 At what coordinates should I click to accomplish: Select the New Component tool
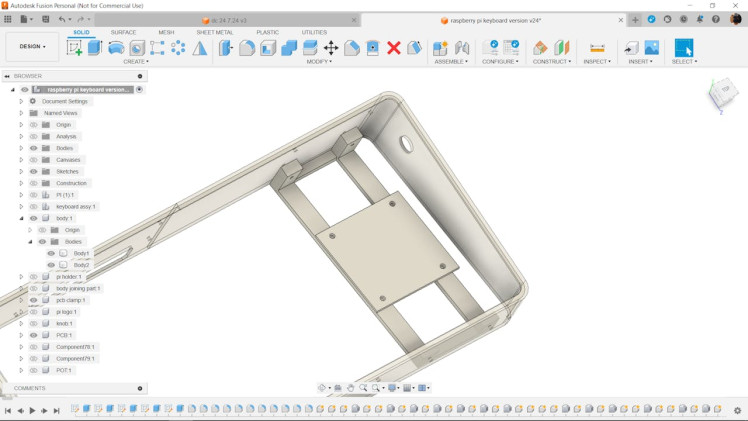click(440, 48)
